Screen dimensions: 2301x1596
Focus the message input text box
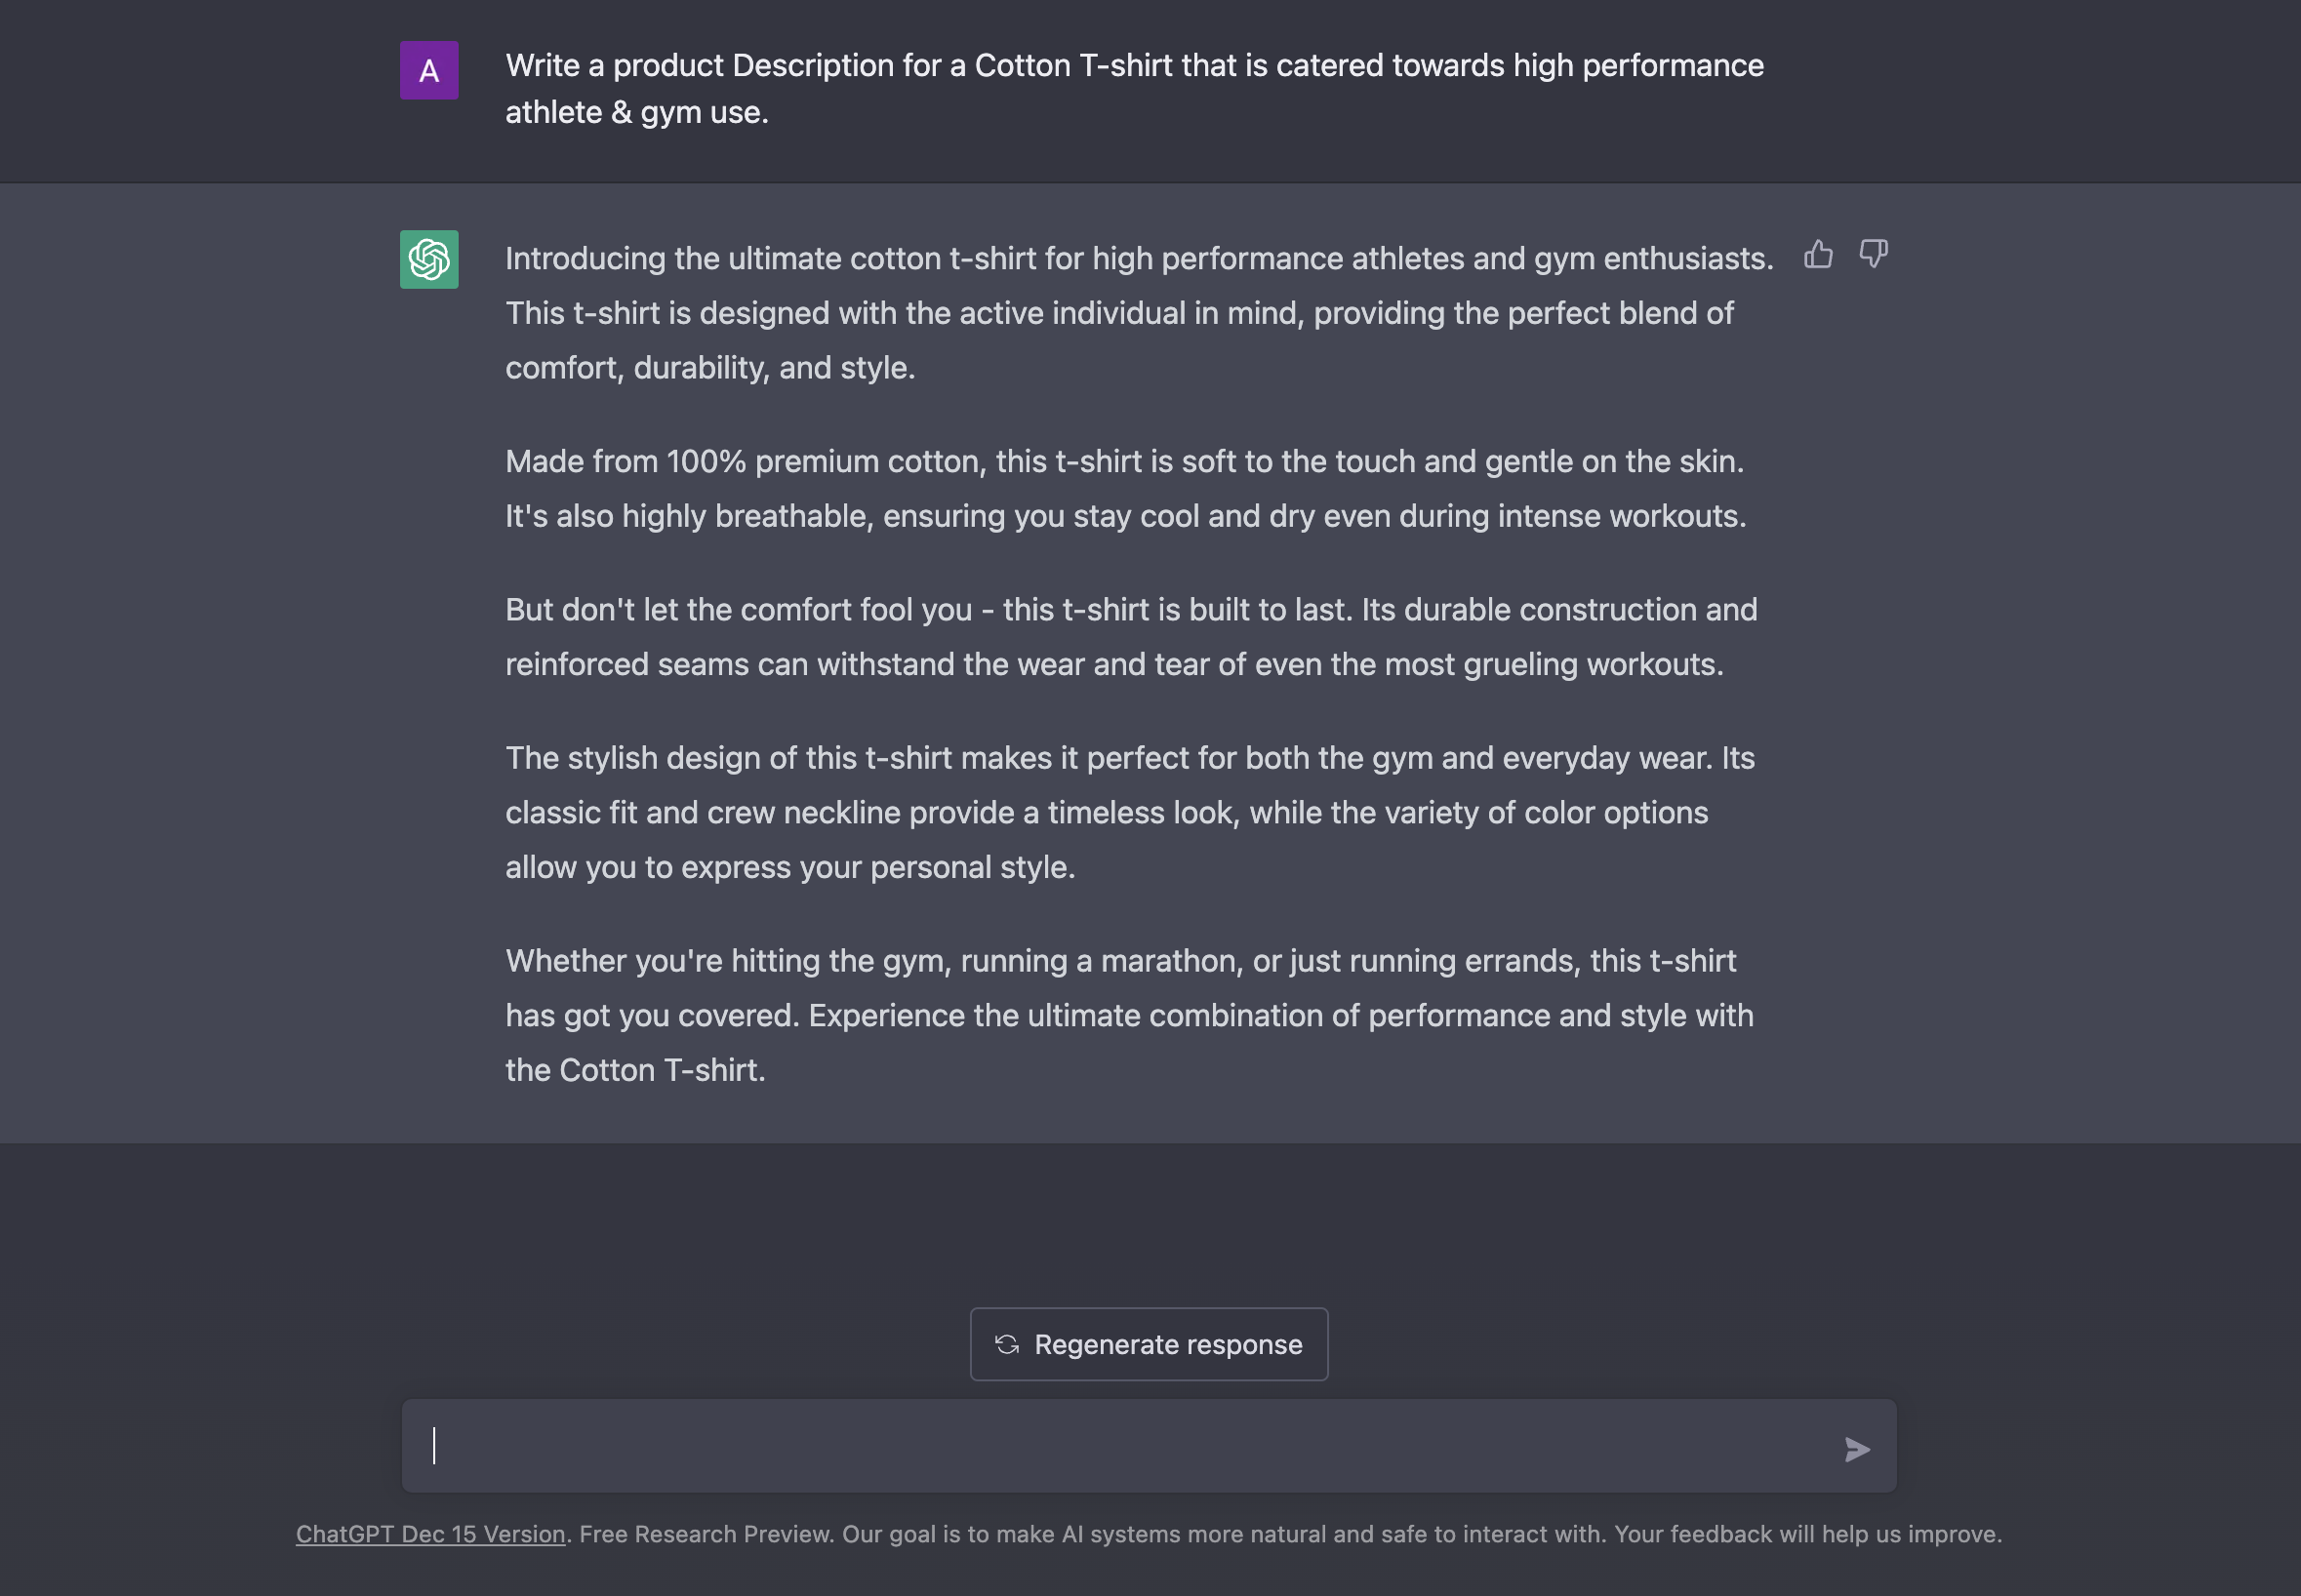(1149, 1446)
